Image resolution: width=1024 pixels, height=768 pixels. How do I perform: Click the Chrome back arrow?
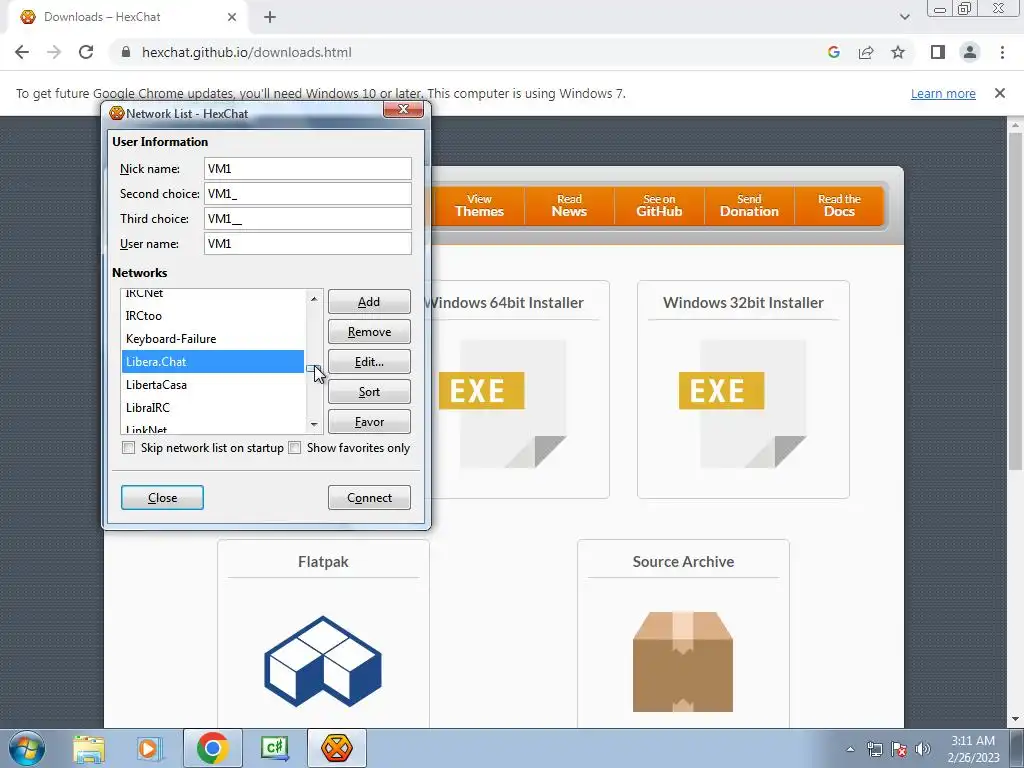click(x=22, y=52)
